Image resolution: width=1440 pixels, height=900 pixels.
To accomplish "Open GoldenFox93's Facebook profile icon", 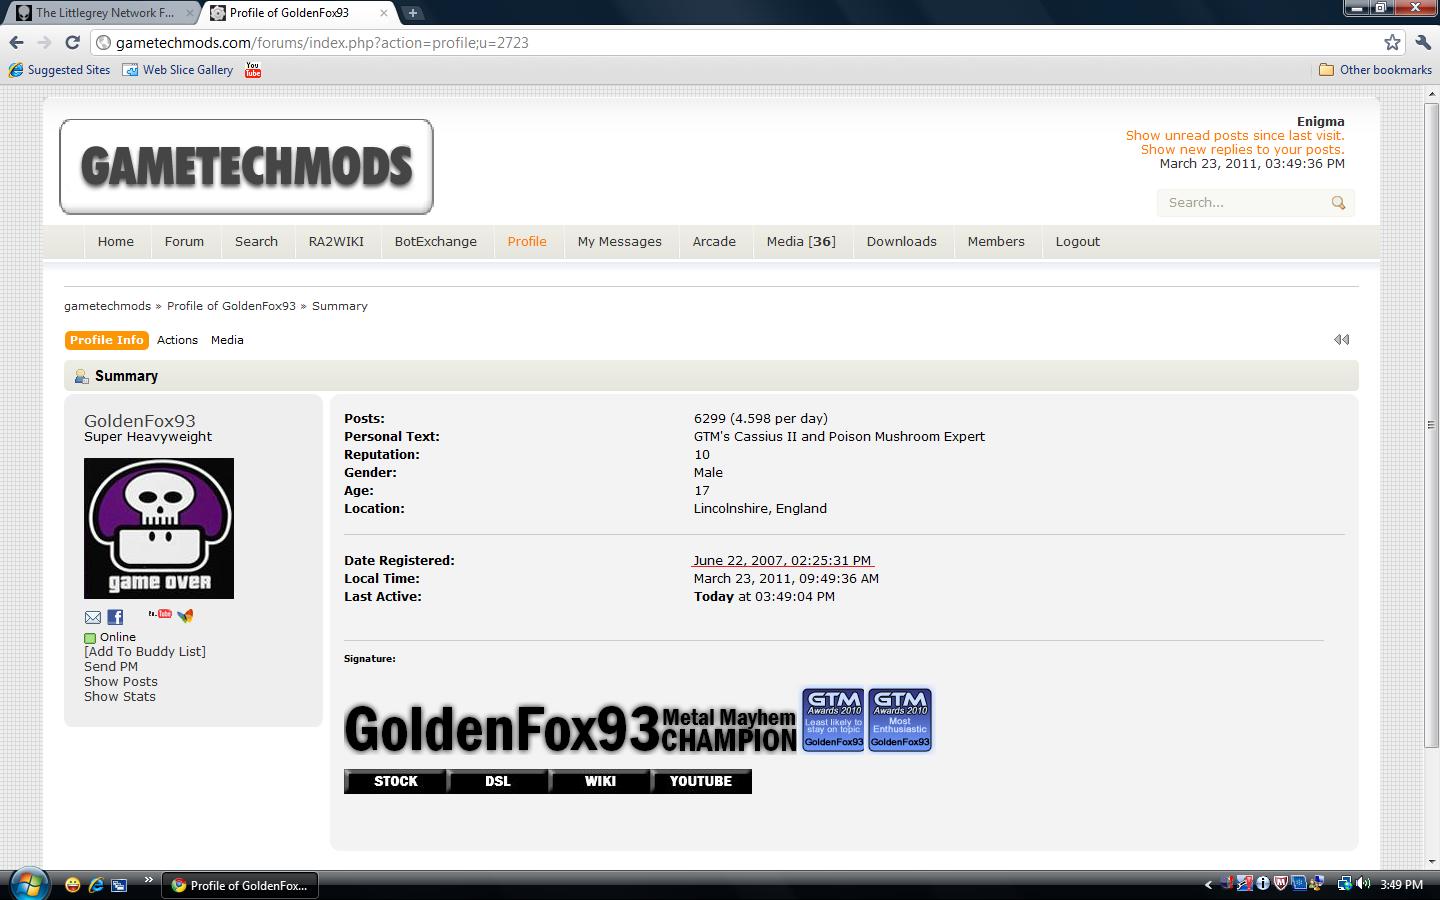I will 115,617.
